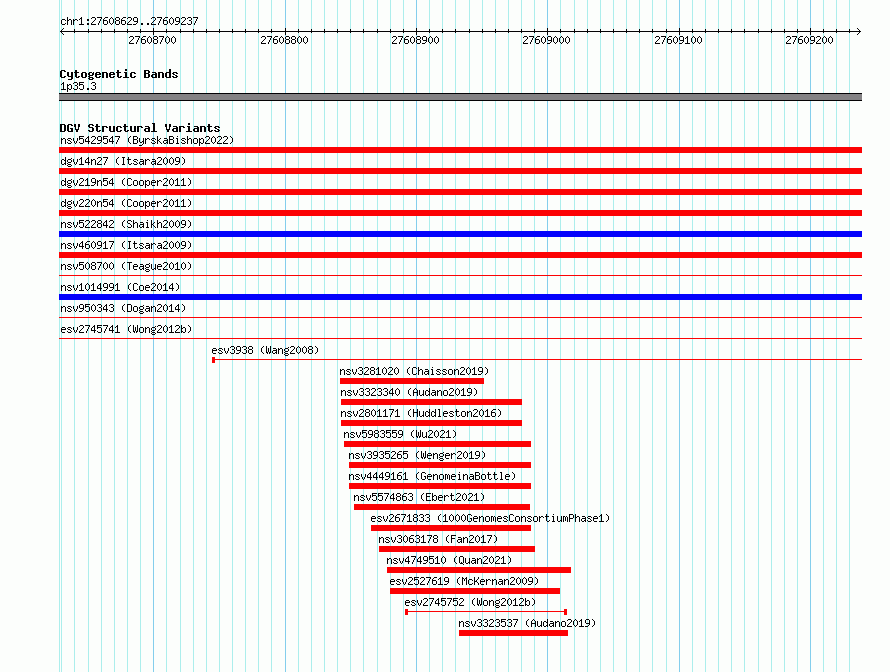Open the nsv3323340 (Audano2019) label
890x672 pixels.
coord(409,392)
